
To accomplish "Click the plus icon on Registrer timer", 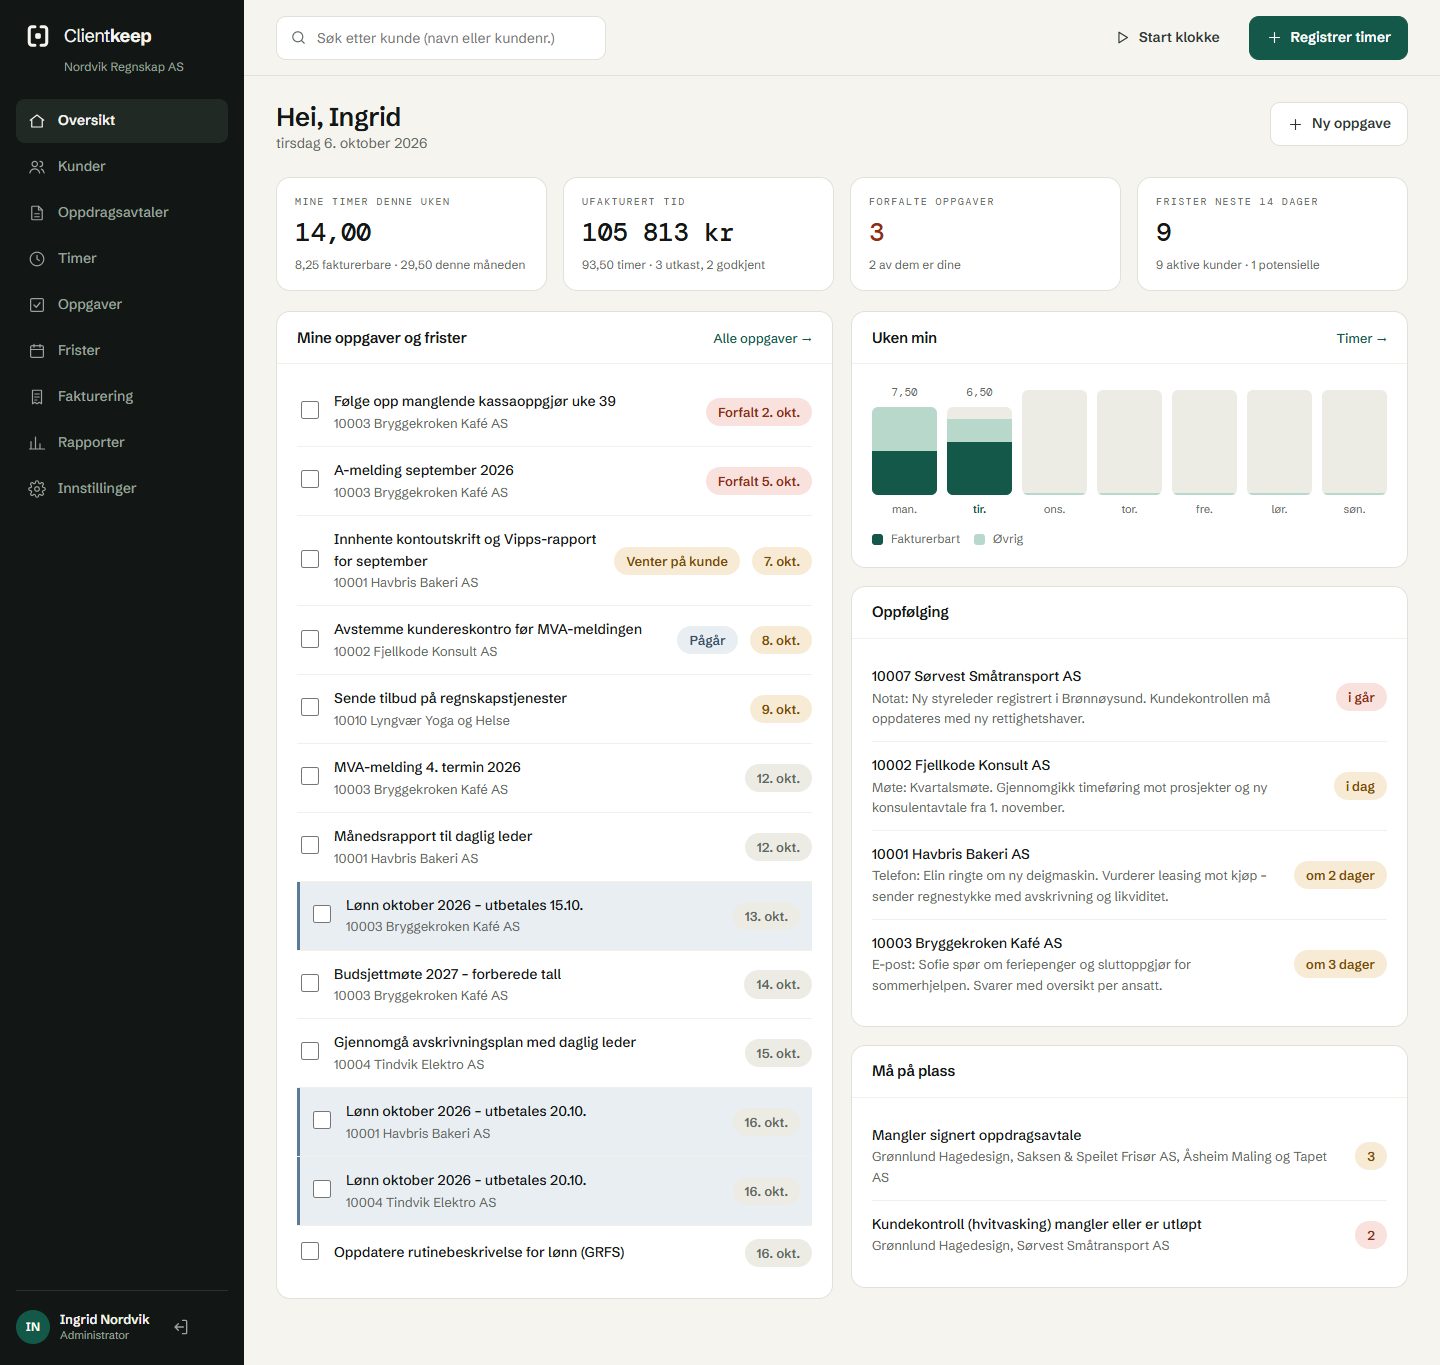I will click(x=1274, y=38).
